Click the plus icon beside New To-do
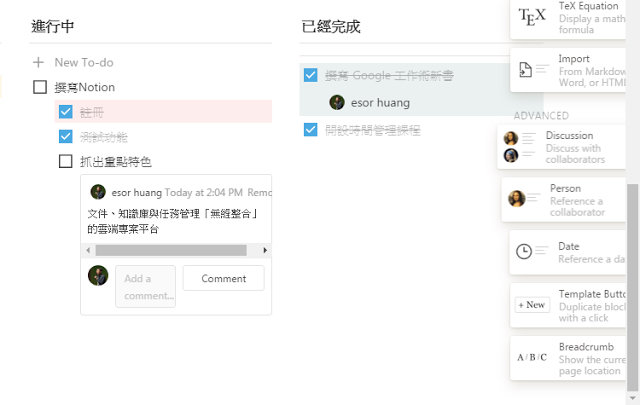Image resolution: width=640 pixels, height=405 pixels. point(39,62)
